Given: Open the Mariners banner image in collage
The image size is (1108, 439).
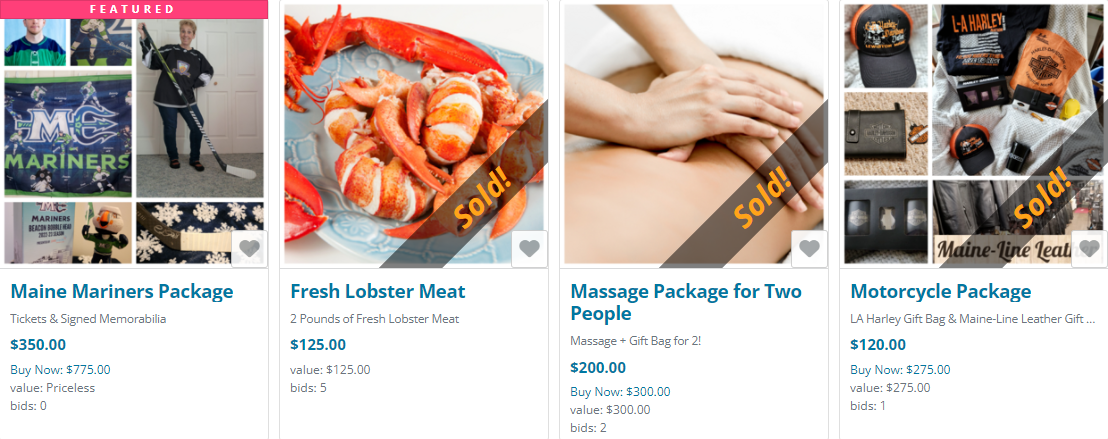Looking at the screenshot, I should [x=68, y=134].
